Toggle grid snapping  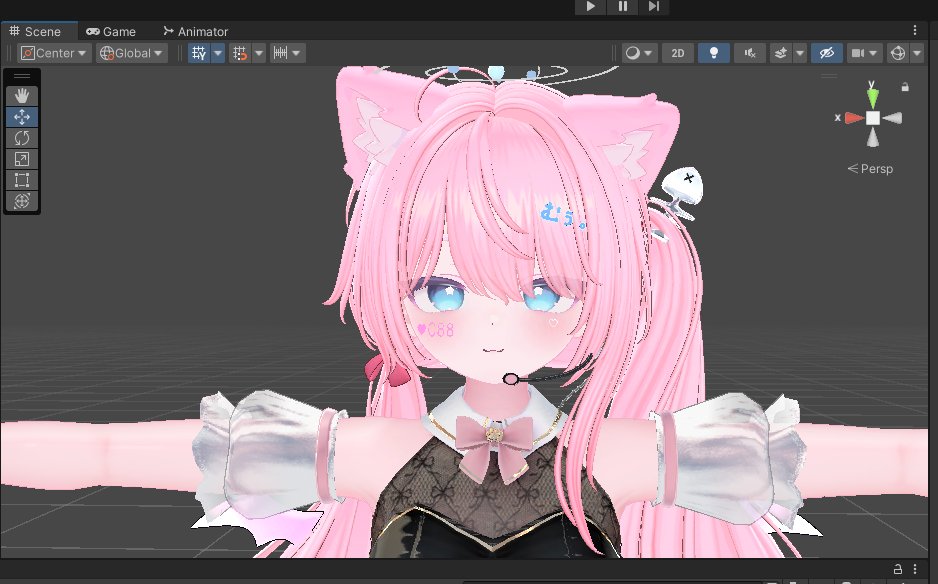[240, 53]
